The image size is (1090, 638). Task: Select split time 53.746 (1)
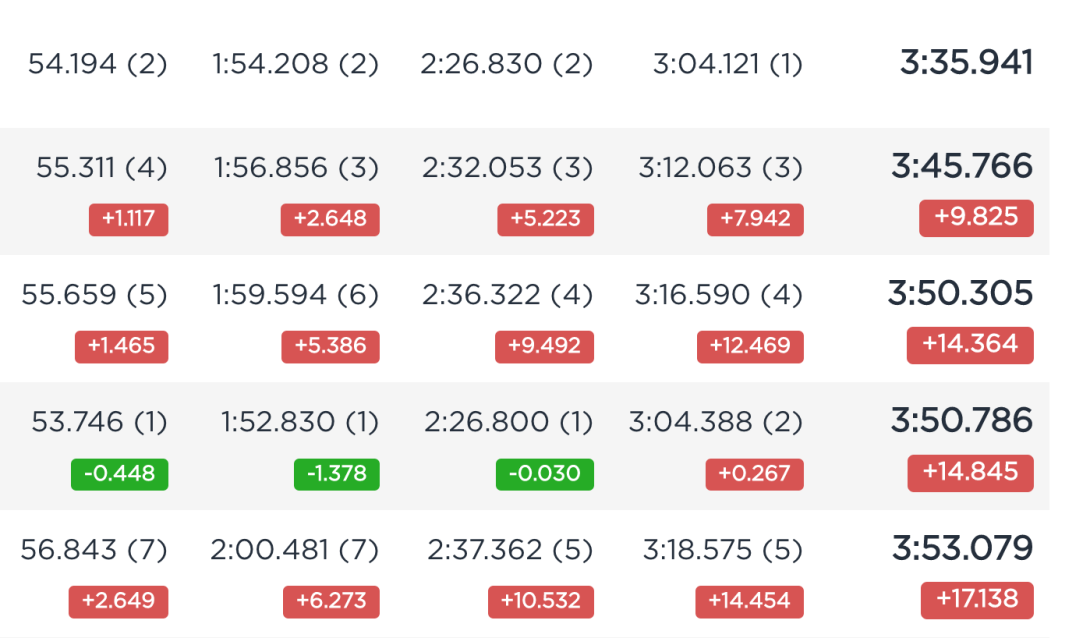pos(99,422)
